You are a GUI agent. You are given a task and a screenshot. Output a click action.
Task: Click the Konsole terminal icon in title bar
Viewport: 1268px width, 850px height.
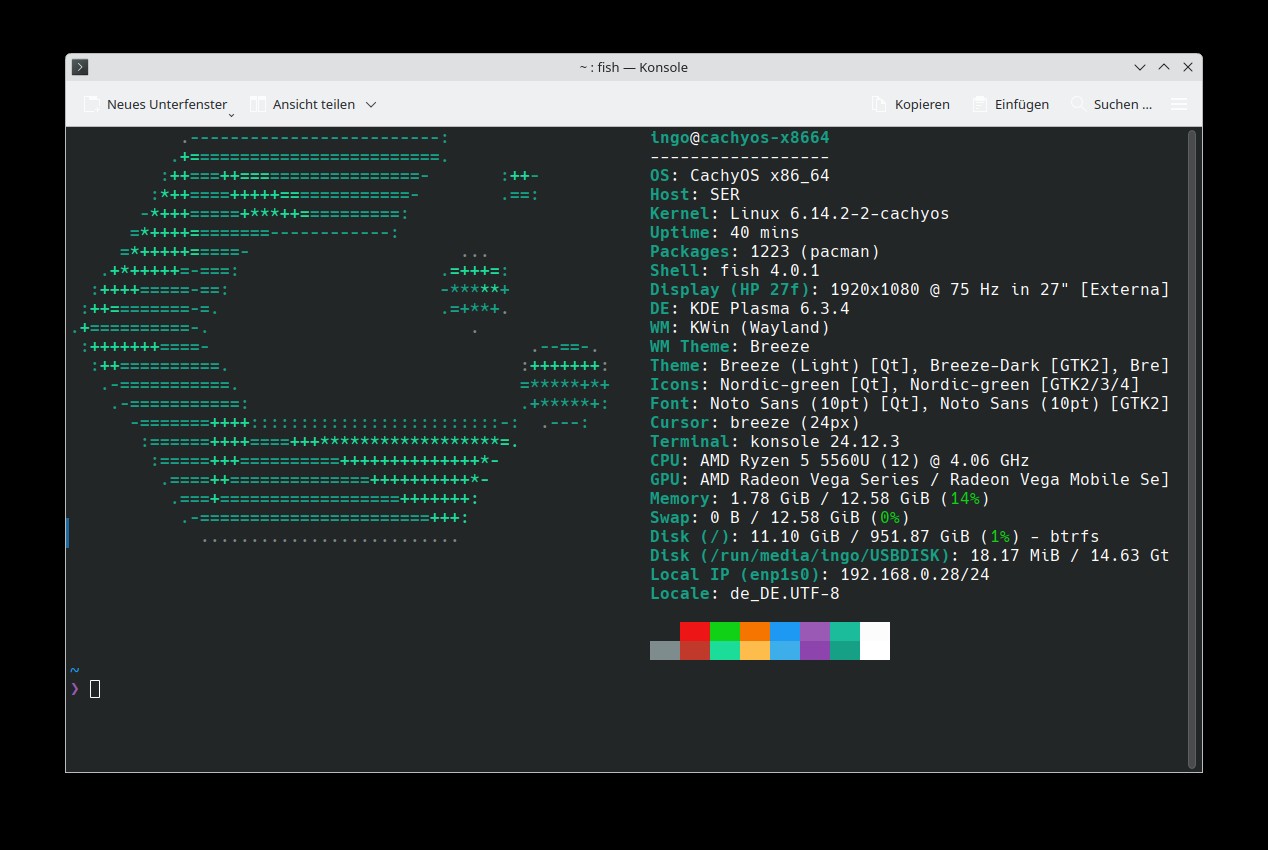(81, 67)
